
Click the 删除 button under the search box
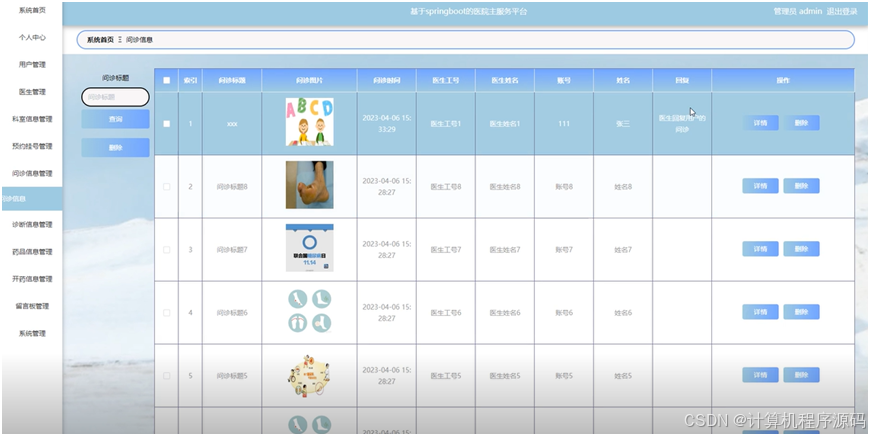coord(115,148)
